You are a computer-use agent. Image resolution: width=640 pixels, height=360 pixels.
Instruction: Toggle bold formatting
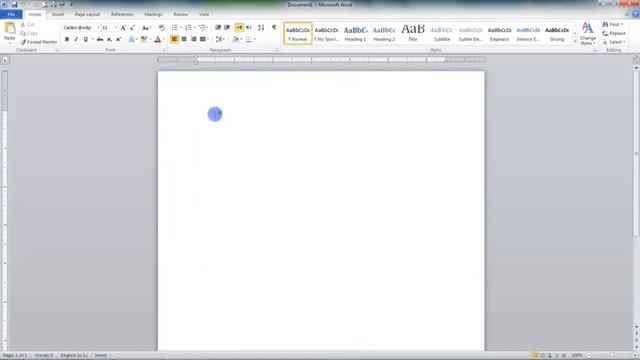[67, 40]
